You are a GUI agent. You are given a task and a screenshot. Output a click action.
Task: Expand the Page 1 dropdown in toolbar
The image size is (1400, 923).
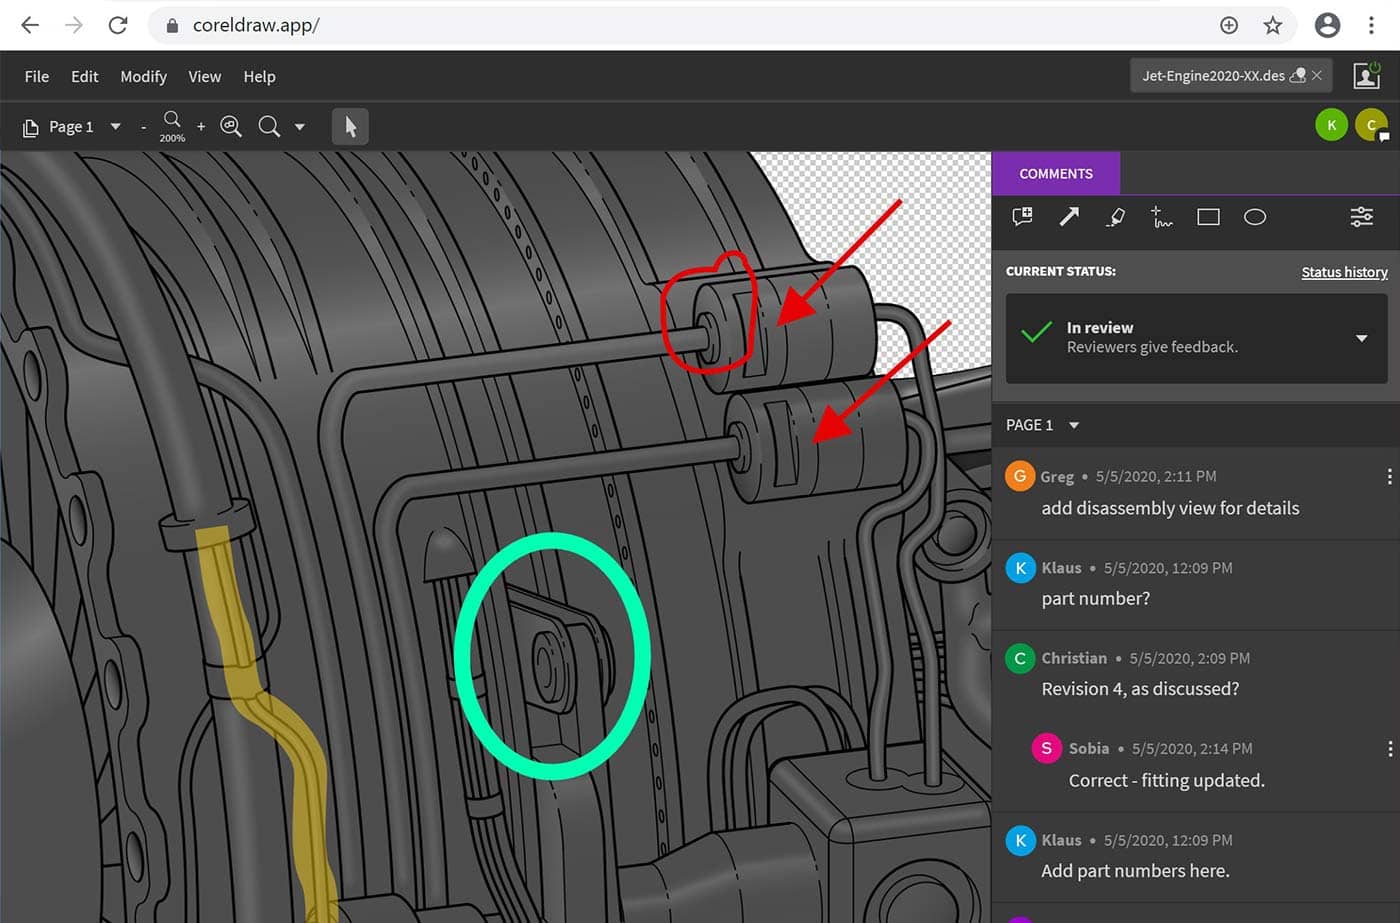115,127
